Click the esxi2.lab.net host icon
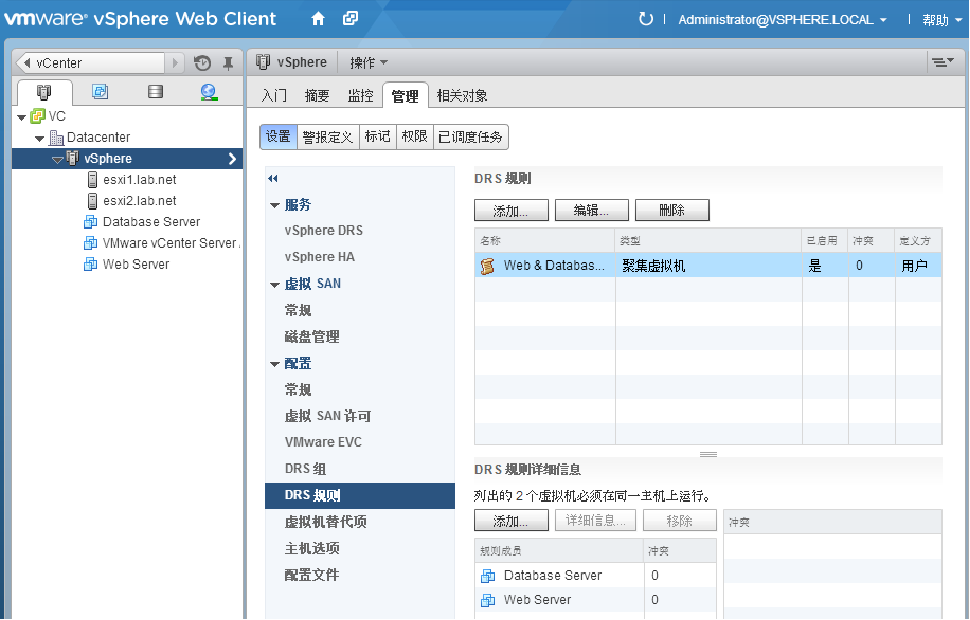970x620 pixels. coord(92,200)
